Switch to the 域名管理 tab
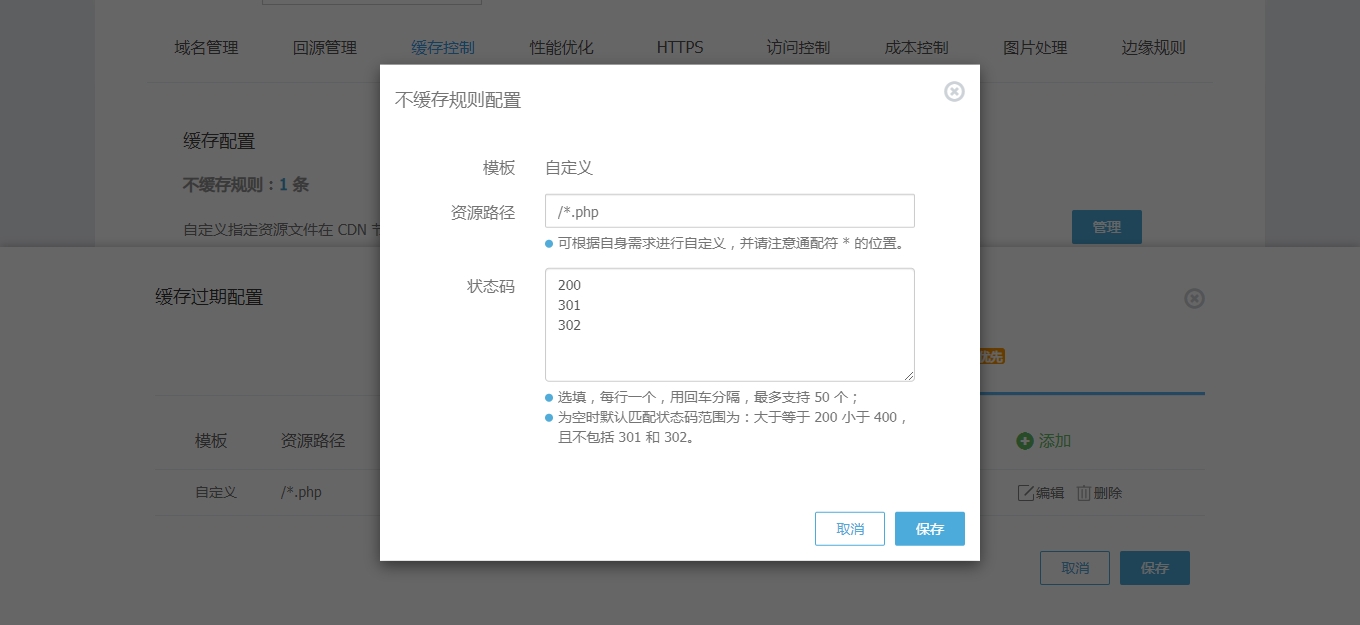1360x625 pixels. 206,48
